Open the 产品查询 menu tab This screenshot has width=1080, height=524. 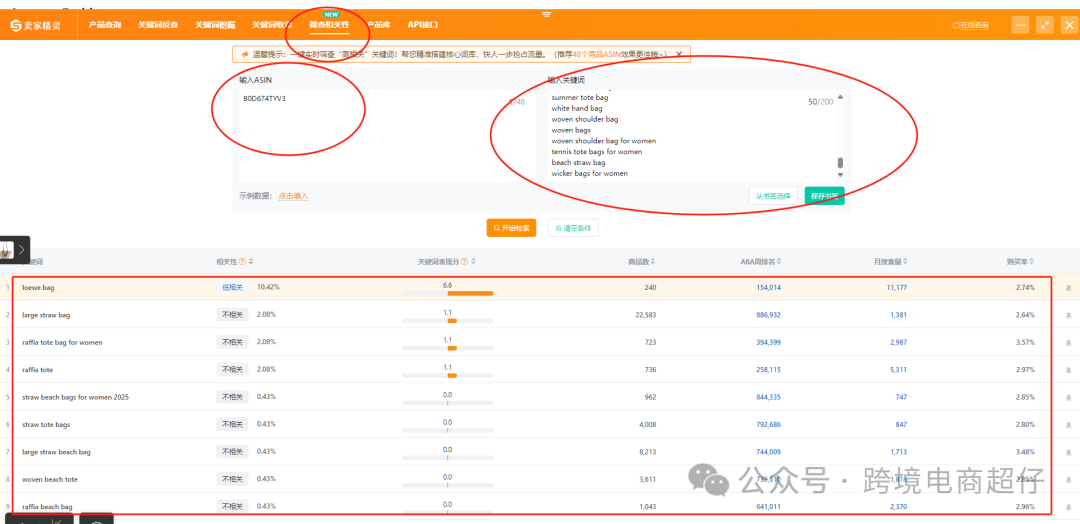coord(105,25)
